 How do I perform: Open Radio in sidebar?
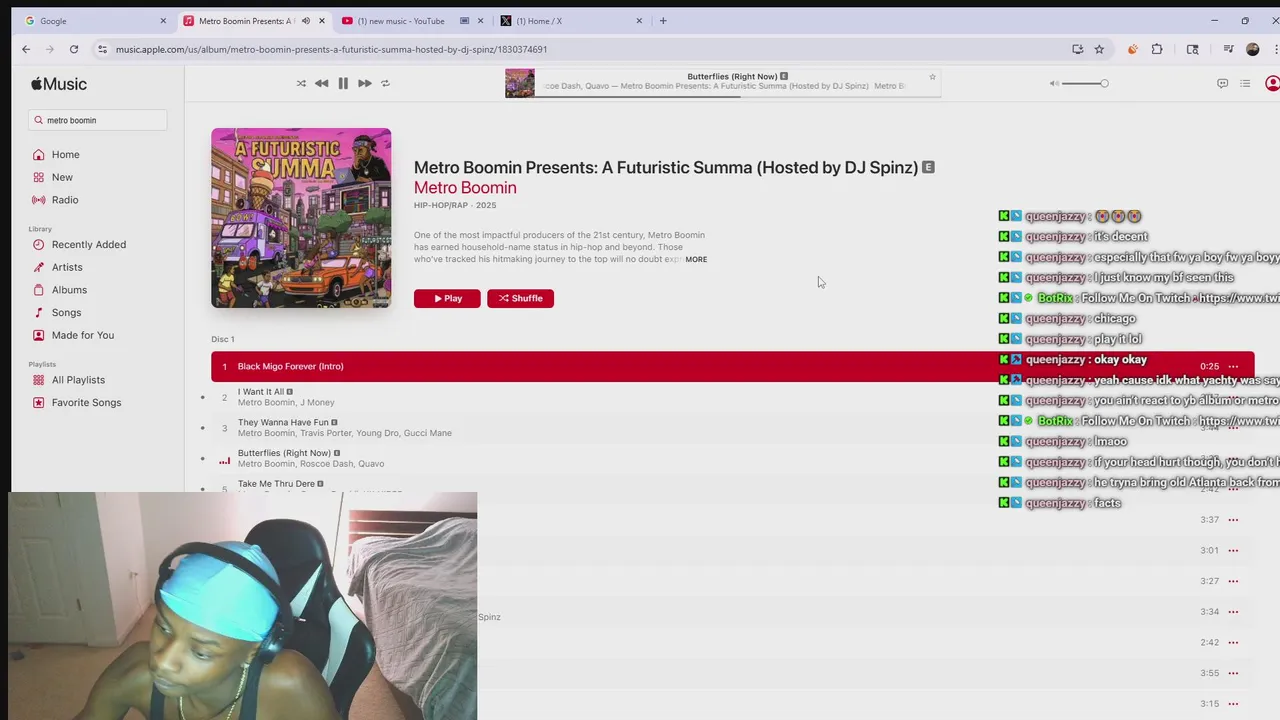click(65, 200)
